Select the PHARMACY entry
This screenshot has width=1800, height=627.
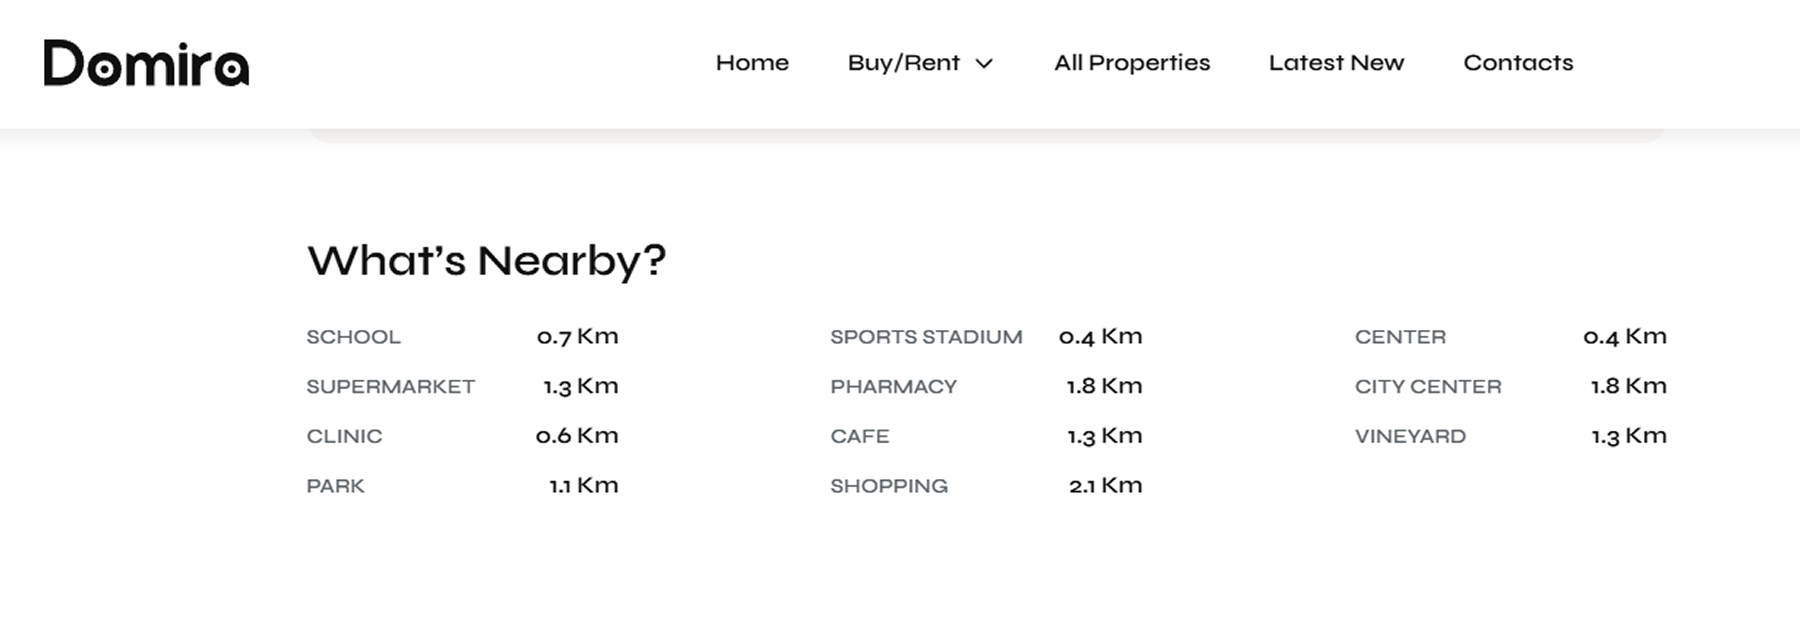(893, 387)
